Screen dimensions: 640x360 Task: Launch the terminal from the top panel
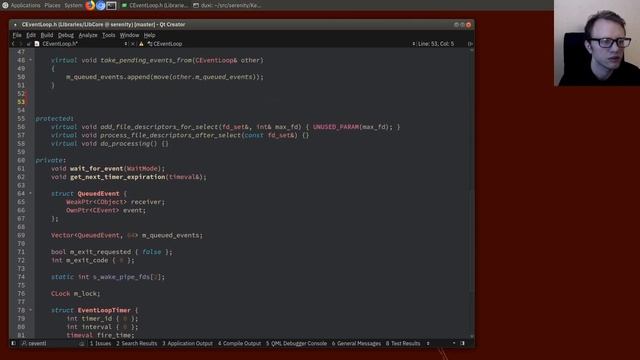tap(111, 5)
